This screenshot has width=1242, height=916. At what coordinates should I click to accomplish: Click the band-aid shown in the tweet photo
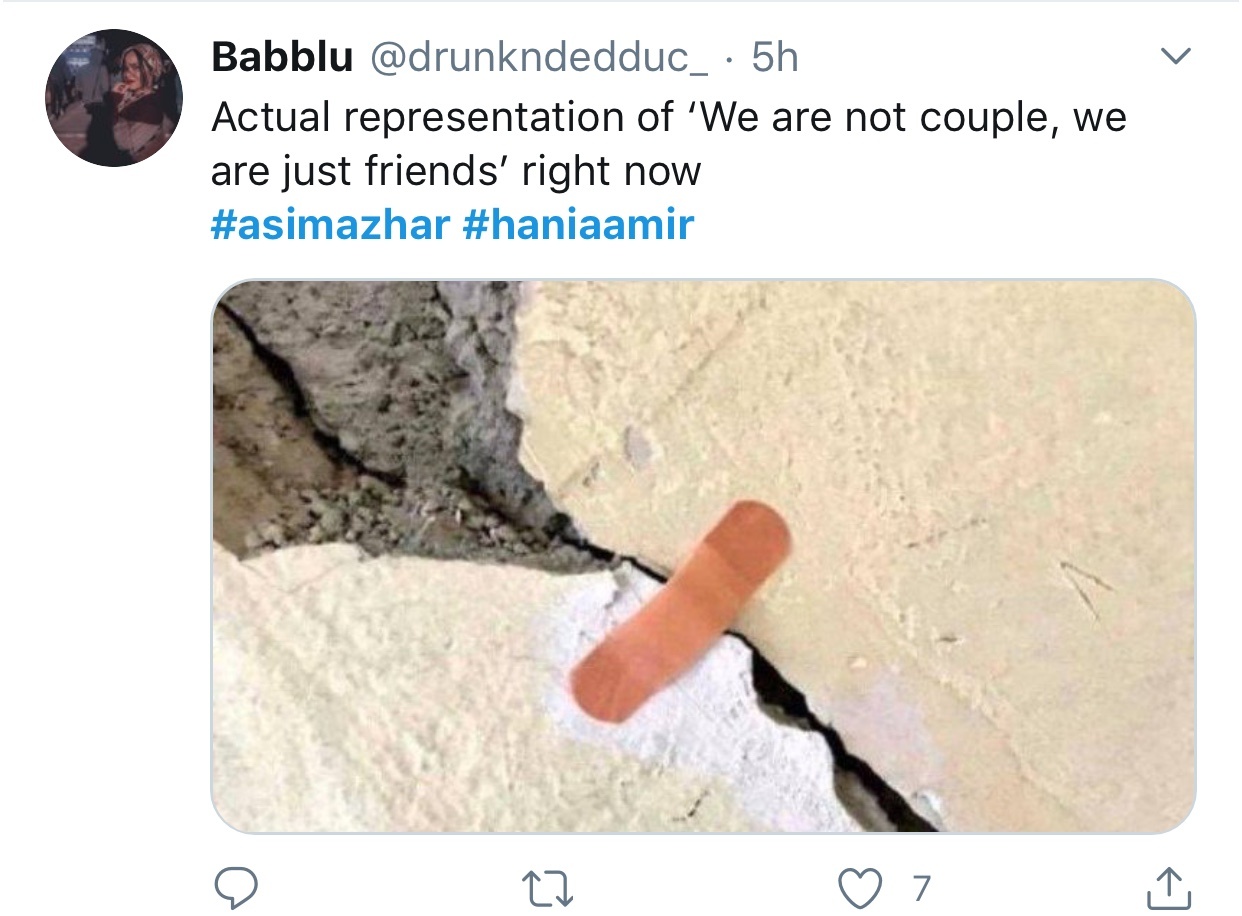point(681,612)
